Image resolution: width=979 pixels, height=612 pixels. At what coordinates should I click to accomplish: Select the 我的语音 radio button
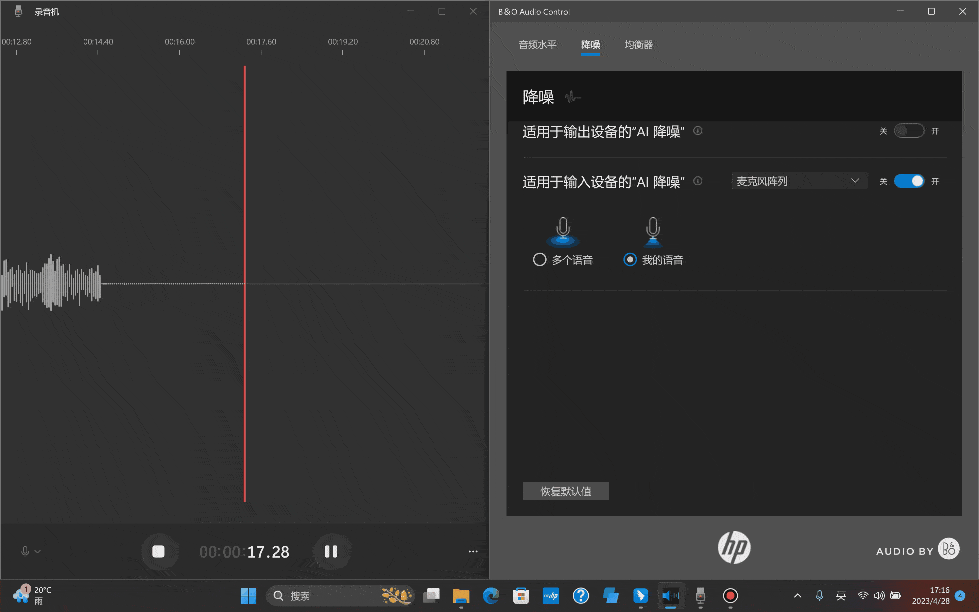click(630, 260)
